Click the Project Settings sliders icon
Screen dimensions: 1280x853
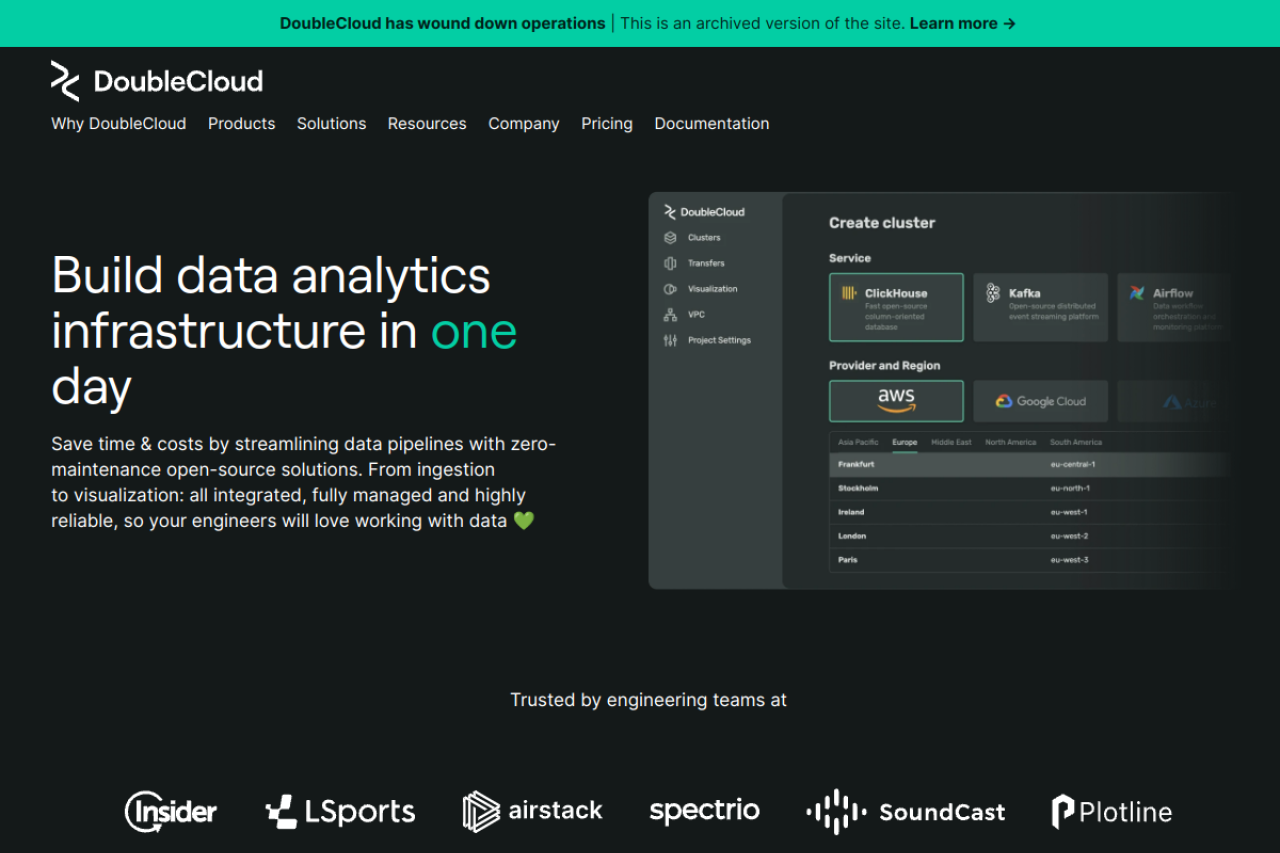coord(670,341)
